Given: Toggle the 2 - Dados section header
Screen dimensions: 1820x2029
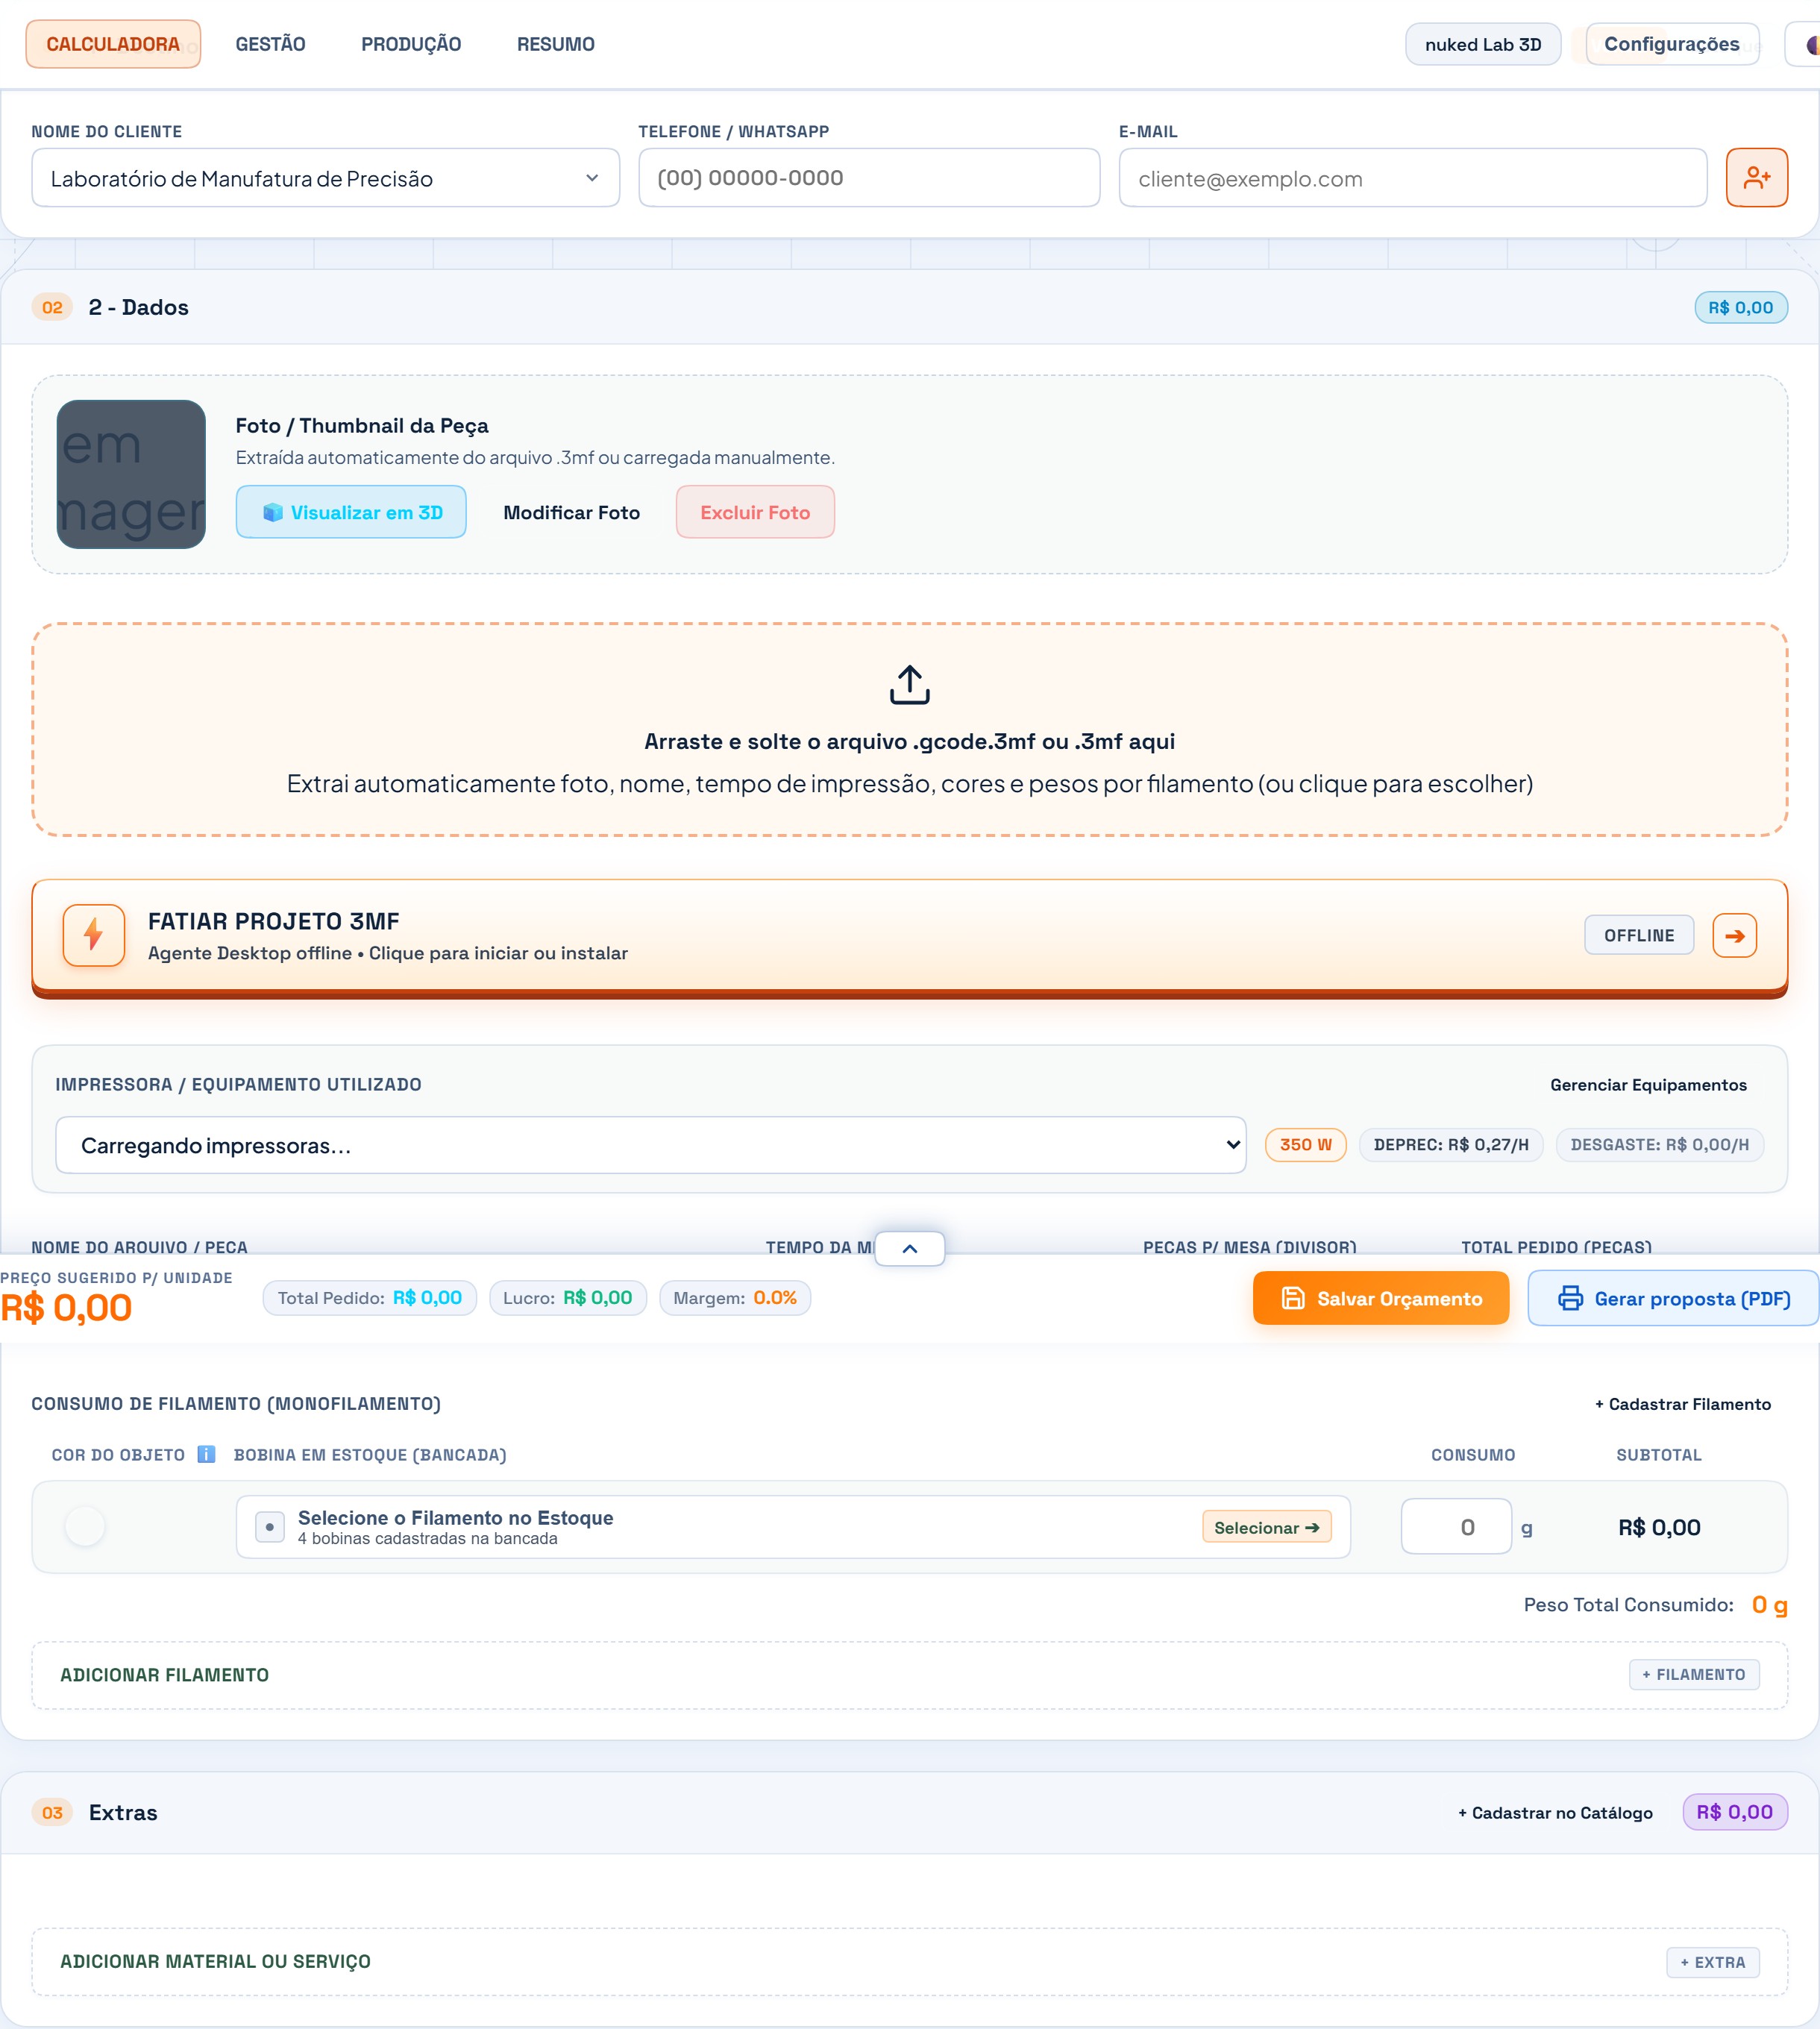Looking at the screenshot, I should tap(909, 307).
